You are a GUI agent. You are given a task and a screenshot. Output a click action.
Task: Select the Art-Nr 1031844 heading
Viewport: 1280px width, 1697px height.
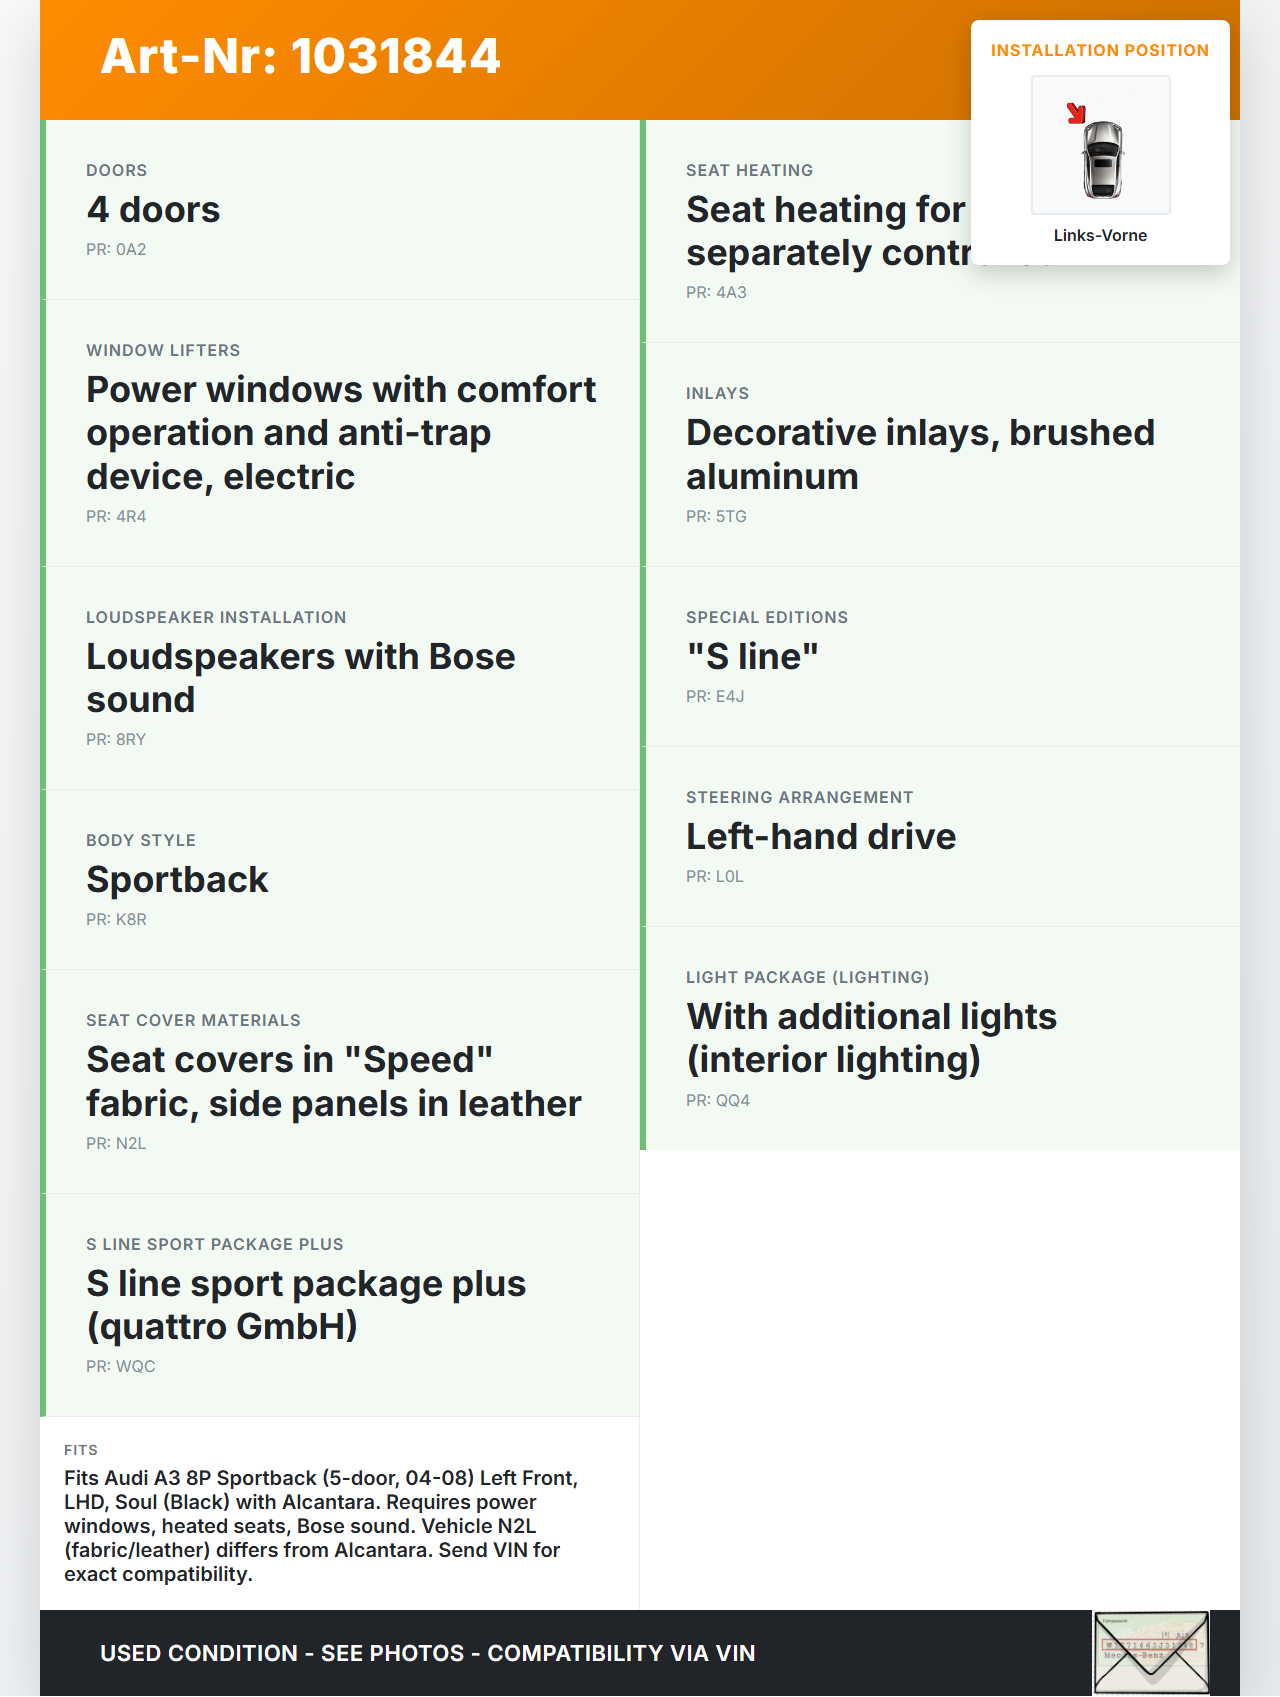point(300,56)
